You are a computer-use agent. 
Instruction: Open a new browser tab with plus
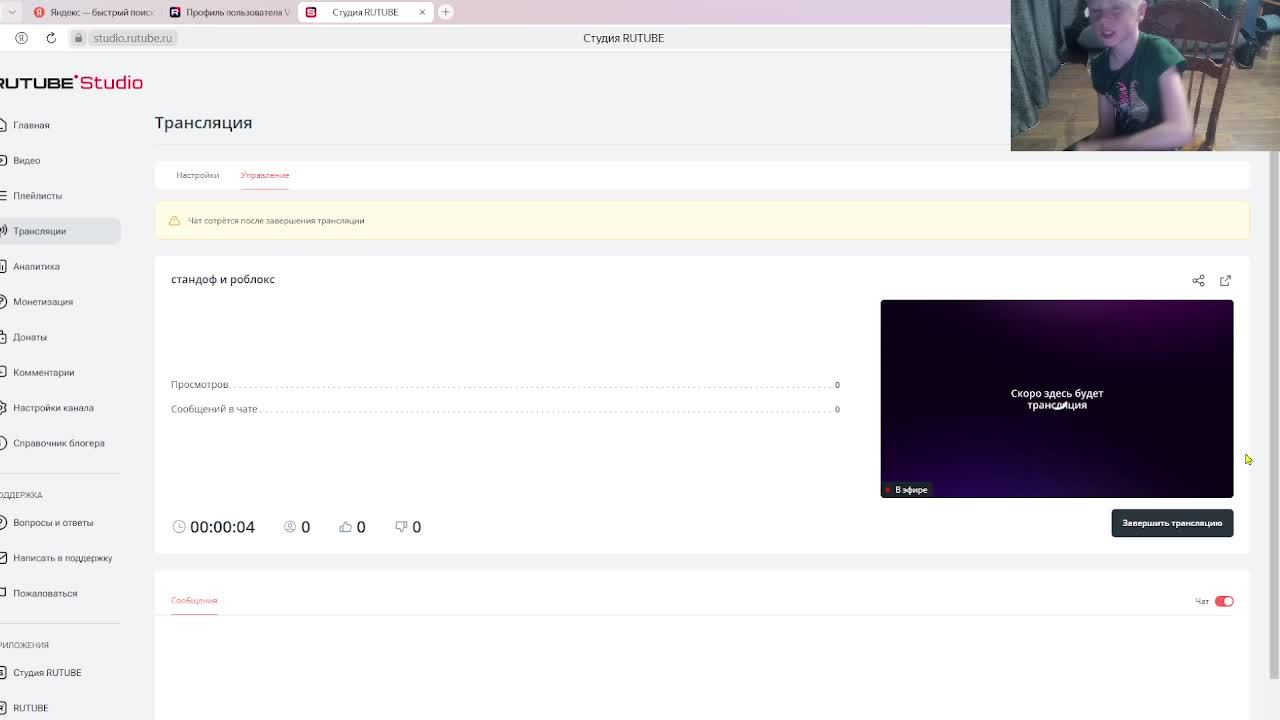point(445,12)
